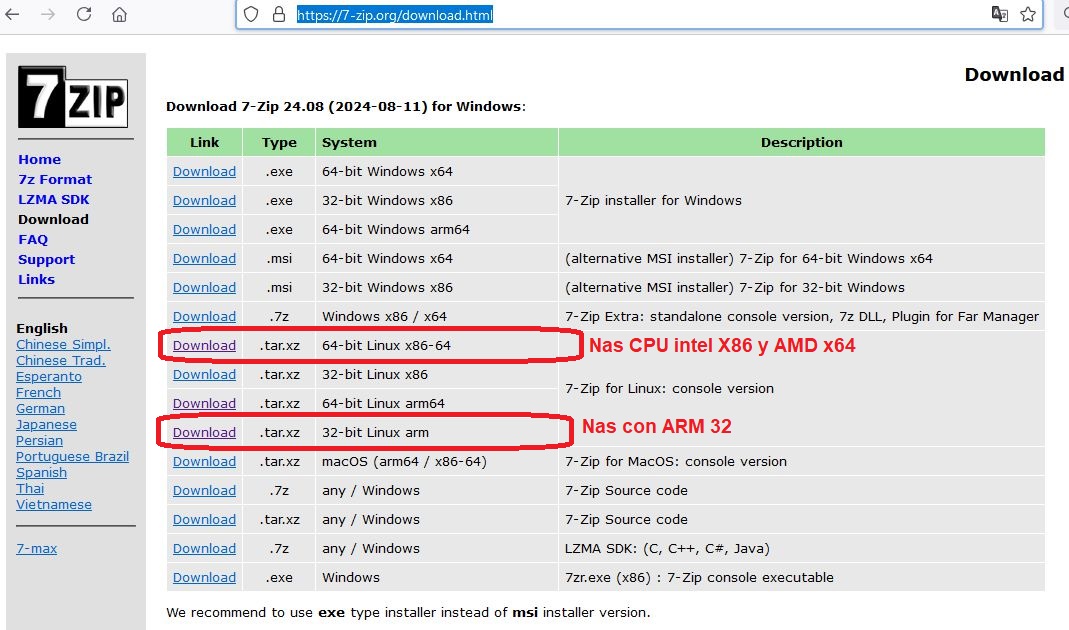Open the Home navigation link
Image resolution: width=1069 pixels, height=630 pixels.
pyautogui.click(x=39, y=159)
